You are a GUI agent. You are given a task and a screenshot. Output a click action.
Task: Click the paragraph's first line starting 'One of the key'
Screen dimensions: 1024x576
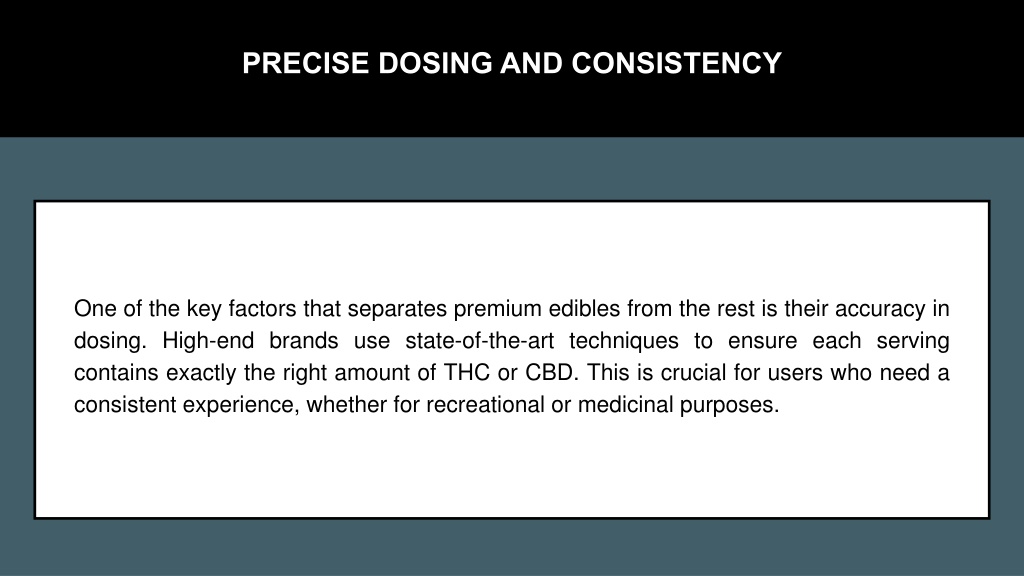click(x=511, y=309)
